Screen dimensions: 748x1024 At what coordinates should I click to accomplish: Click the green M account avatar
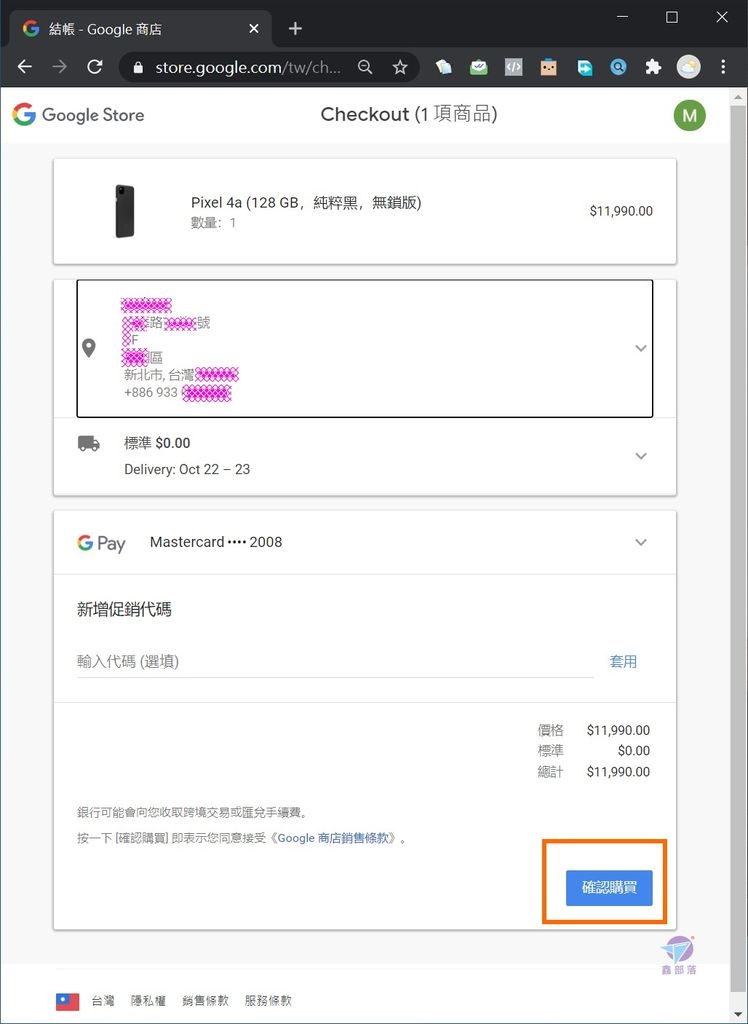pos(689,116)
